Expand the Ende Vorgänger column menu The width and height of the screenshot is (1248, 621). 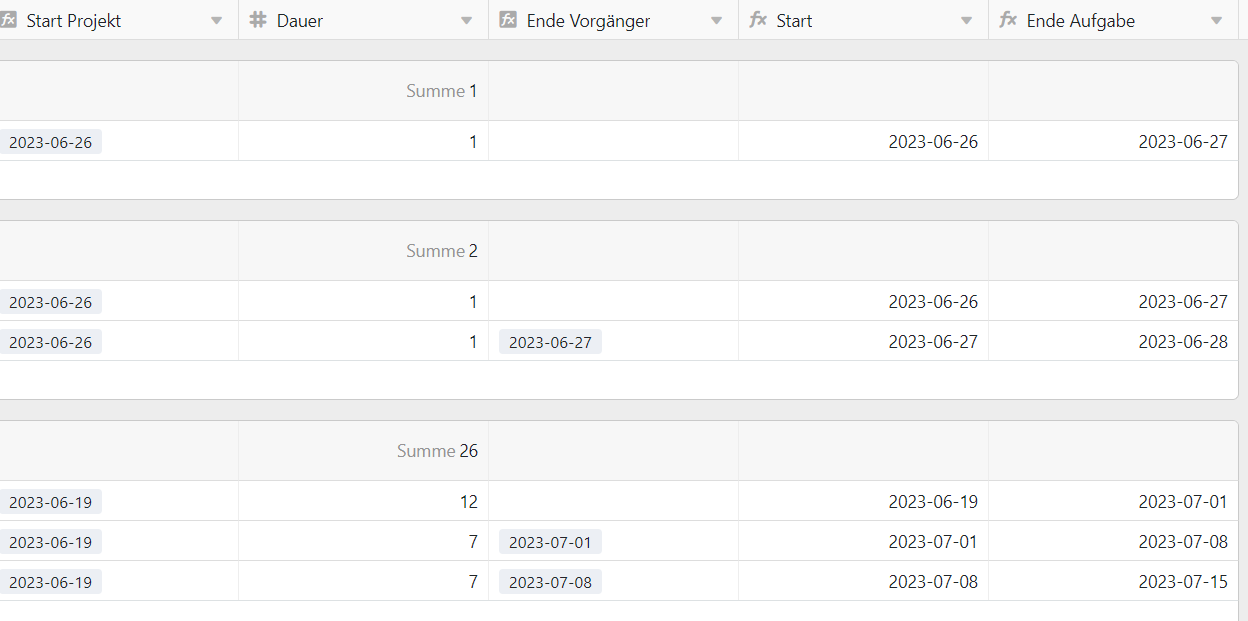pos(717,21)
